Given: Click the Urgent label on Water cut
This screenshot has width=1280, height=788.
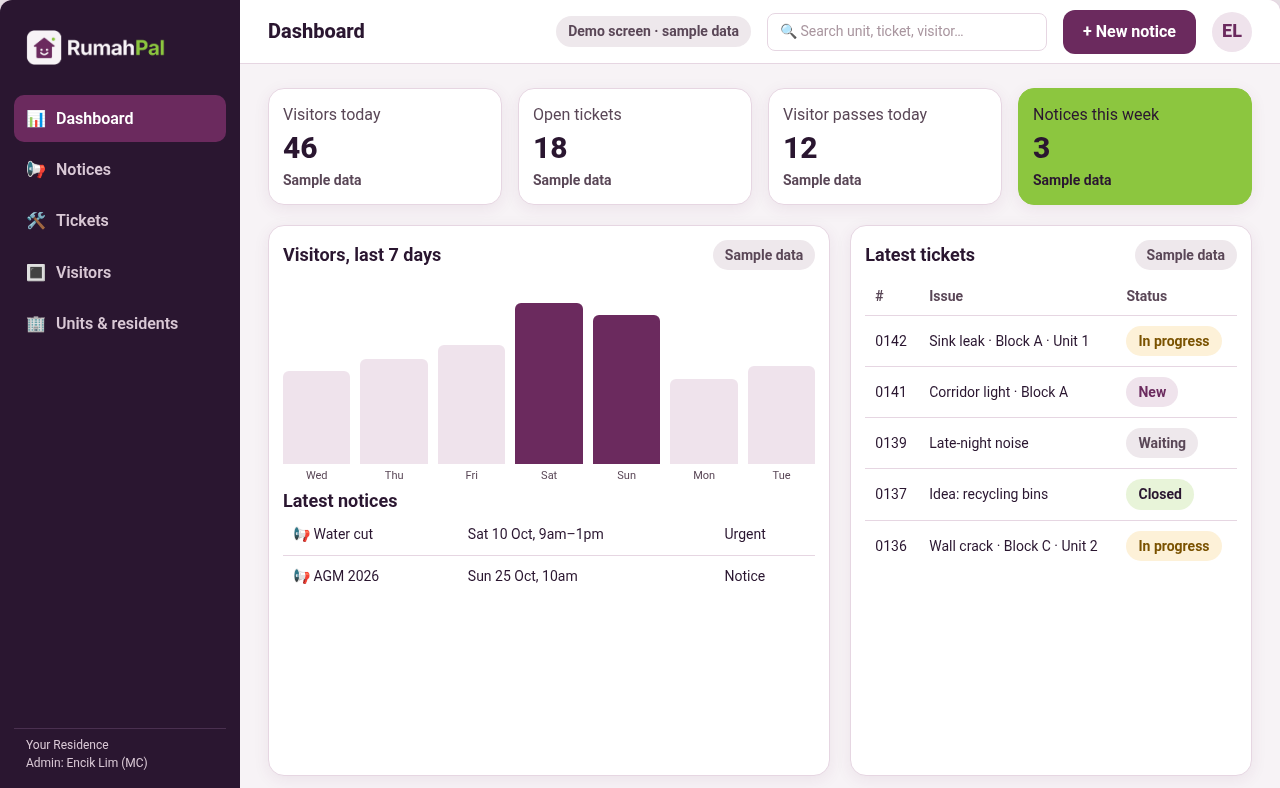Looking at the screenshot, I should 745,534.
